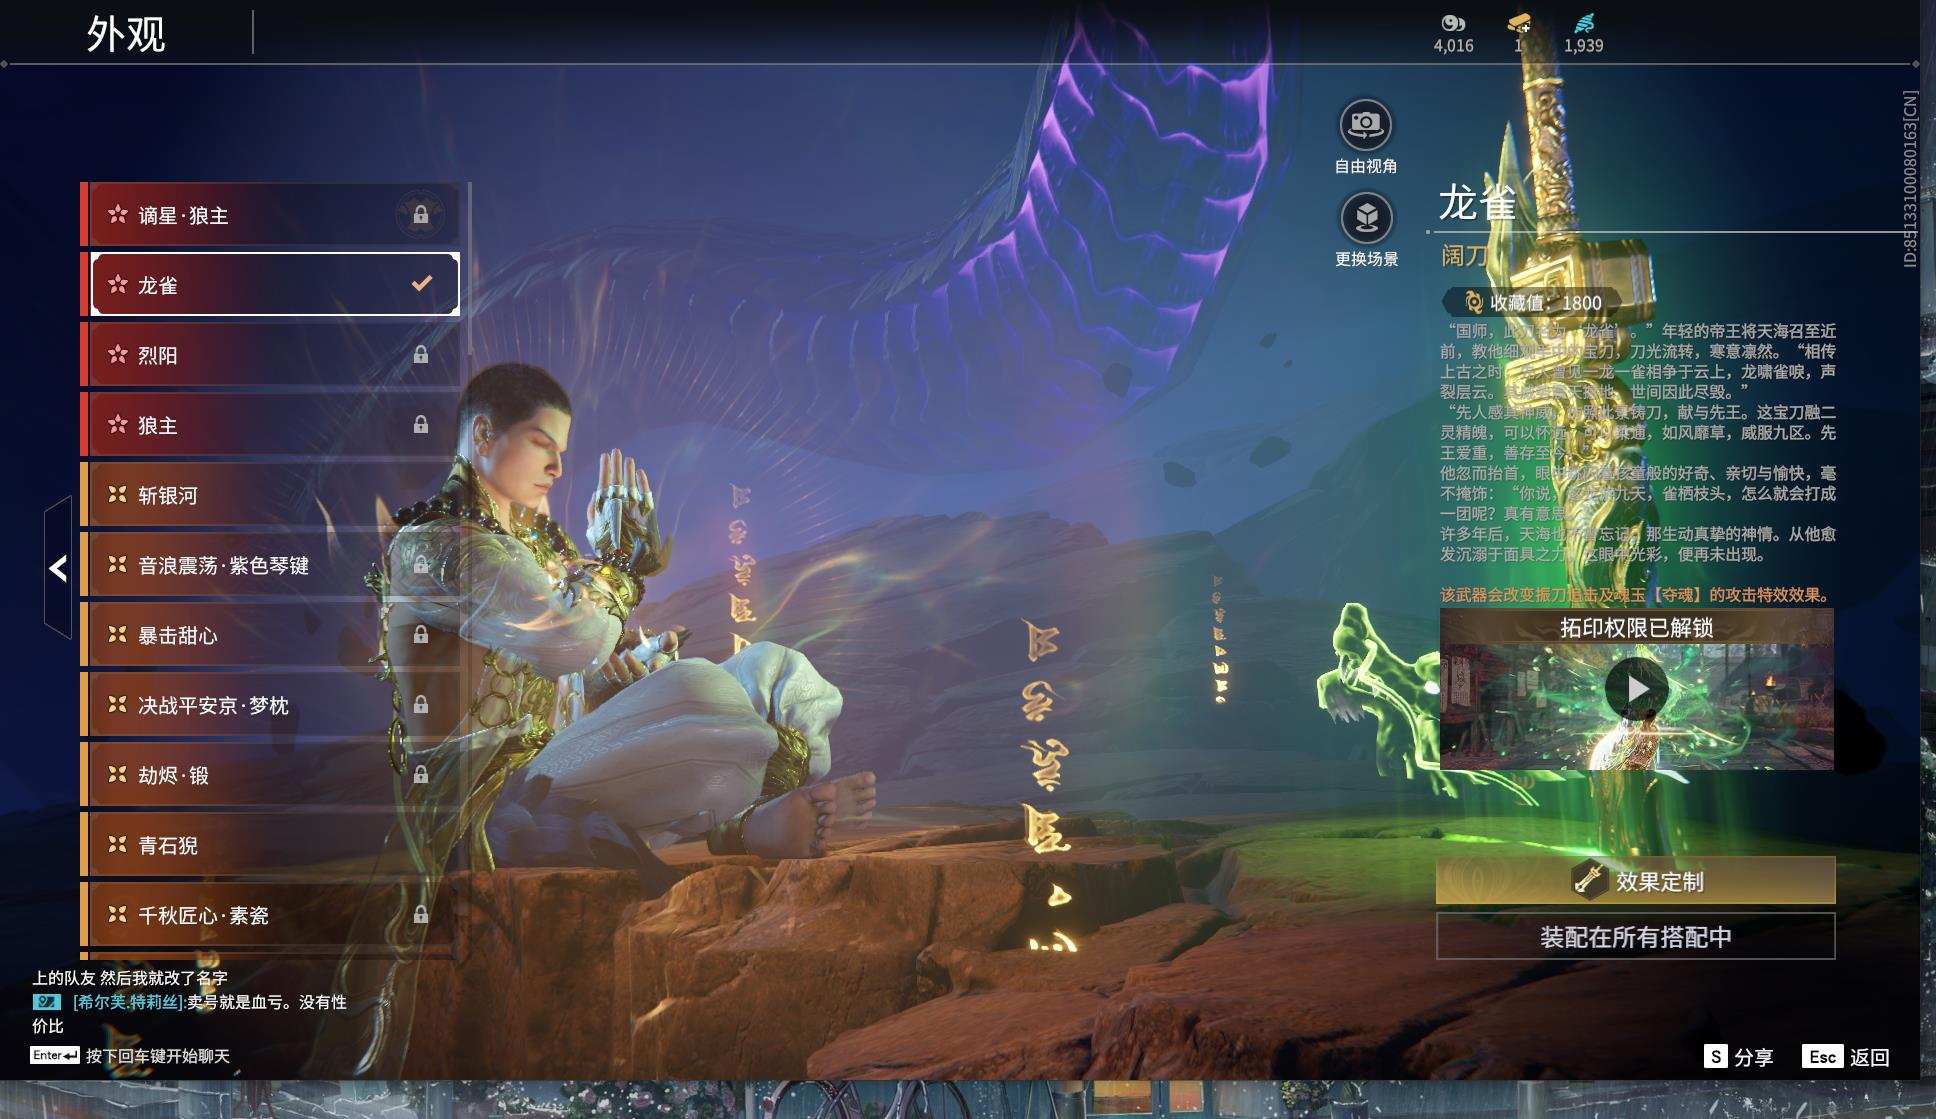The height and width of the screenshot is (1119, 1936).
Task: Select the 斩银河 skin
Action: click(x=270, y=495)
